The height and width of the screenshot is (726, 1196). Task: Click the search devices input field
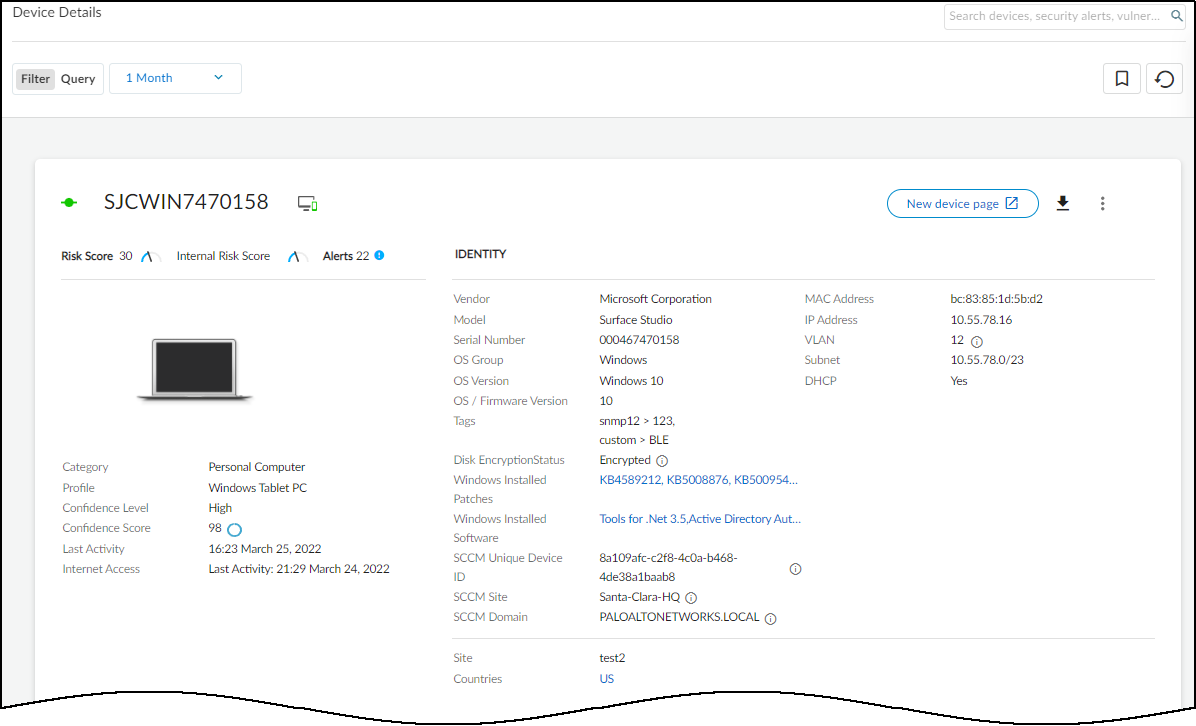[x=1055, y=16]
